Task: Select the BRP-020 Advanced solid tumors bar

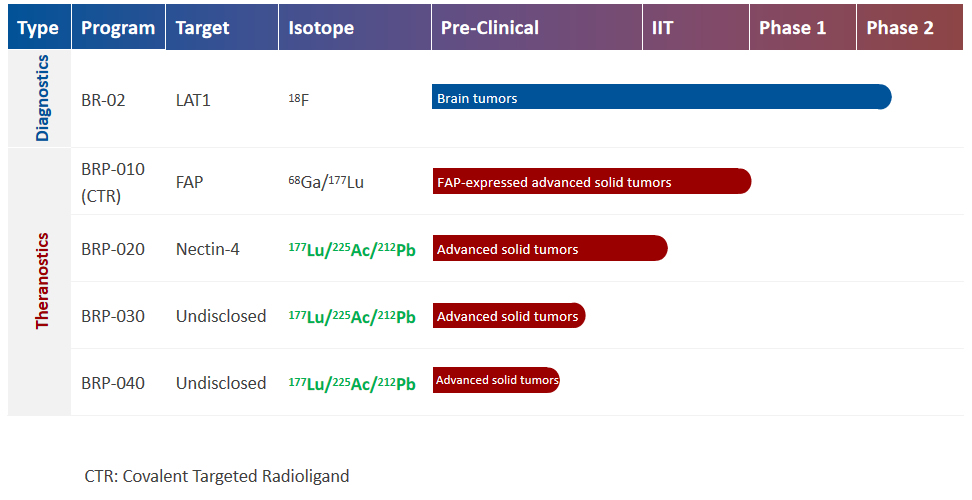Action: click(x=549, y=249)
